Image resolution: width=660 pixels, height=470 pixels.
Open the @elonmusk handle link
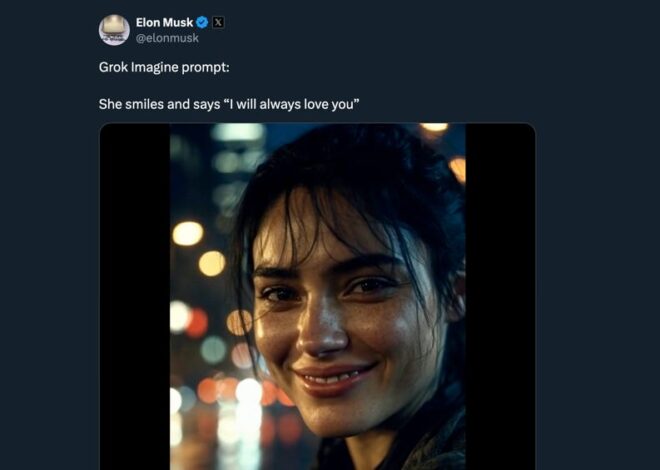pos(167,38)
